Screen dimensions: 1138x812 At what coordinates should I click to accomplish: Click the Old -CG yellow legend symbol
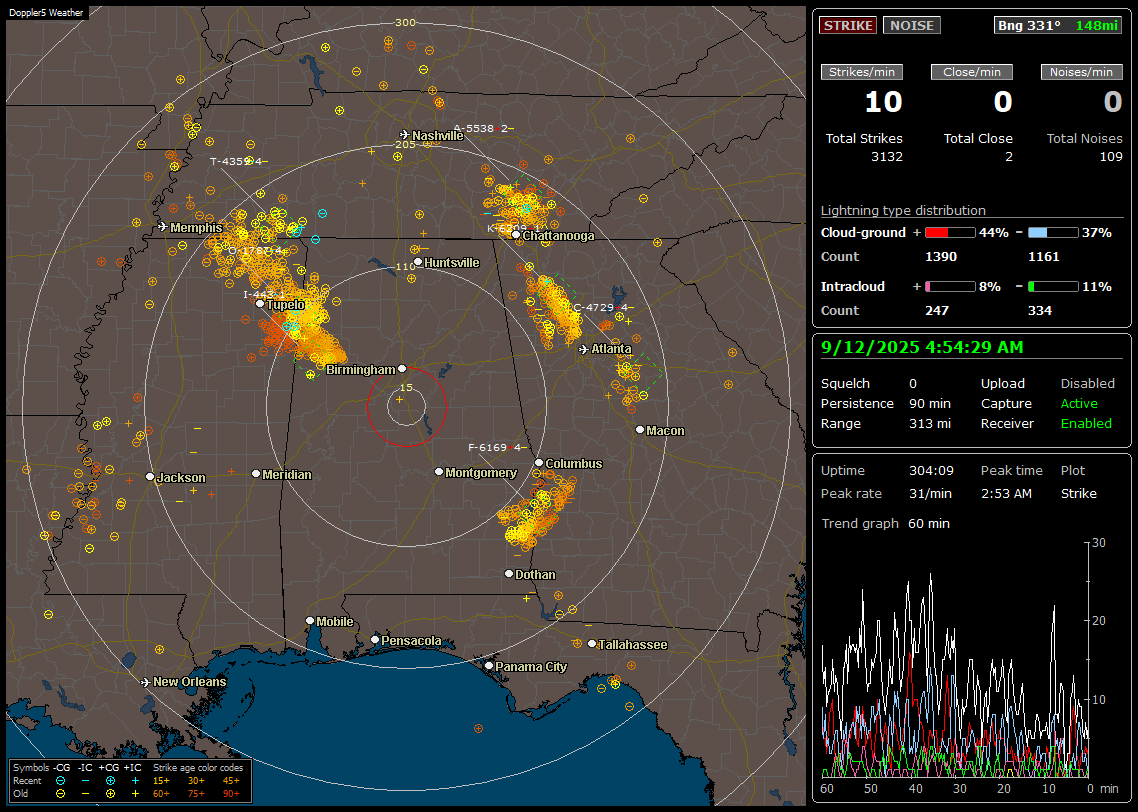(60, 794)
